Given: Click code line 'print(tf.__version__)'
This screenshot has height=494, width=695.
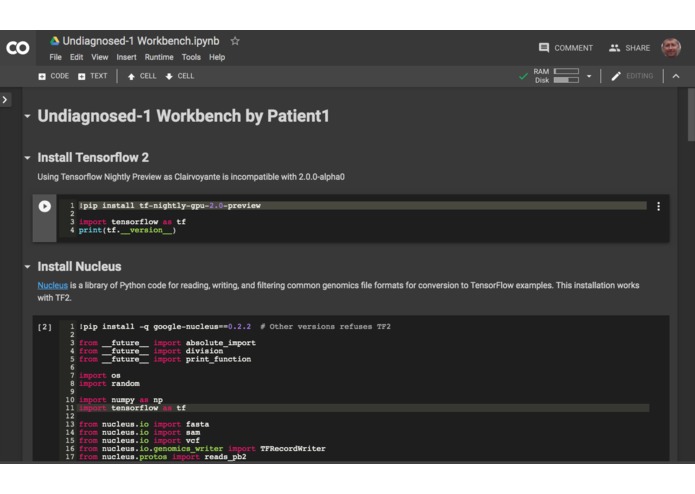Looking at the screenshot, I should (x=128, y=230).
